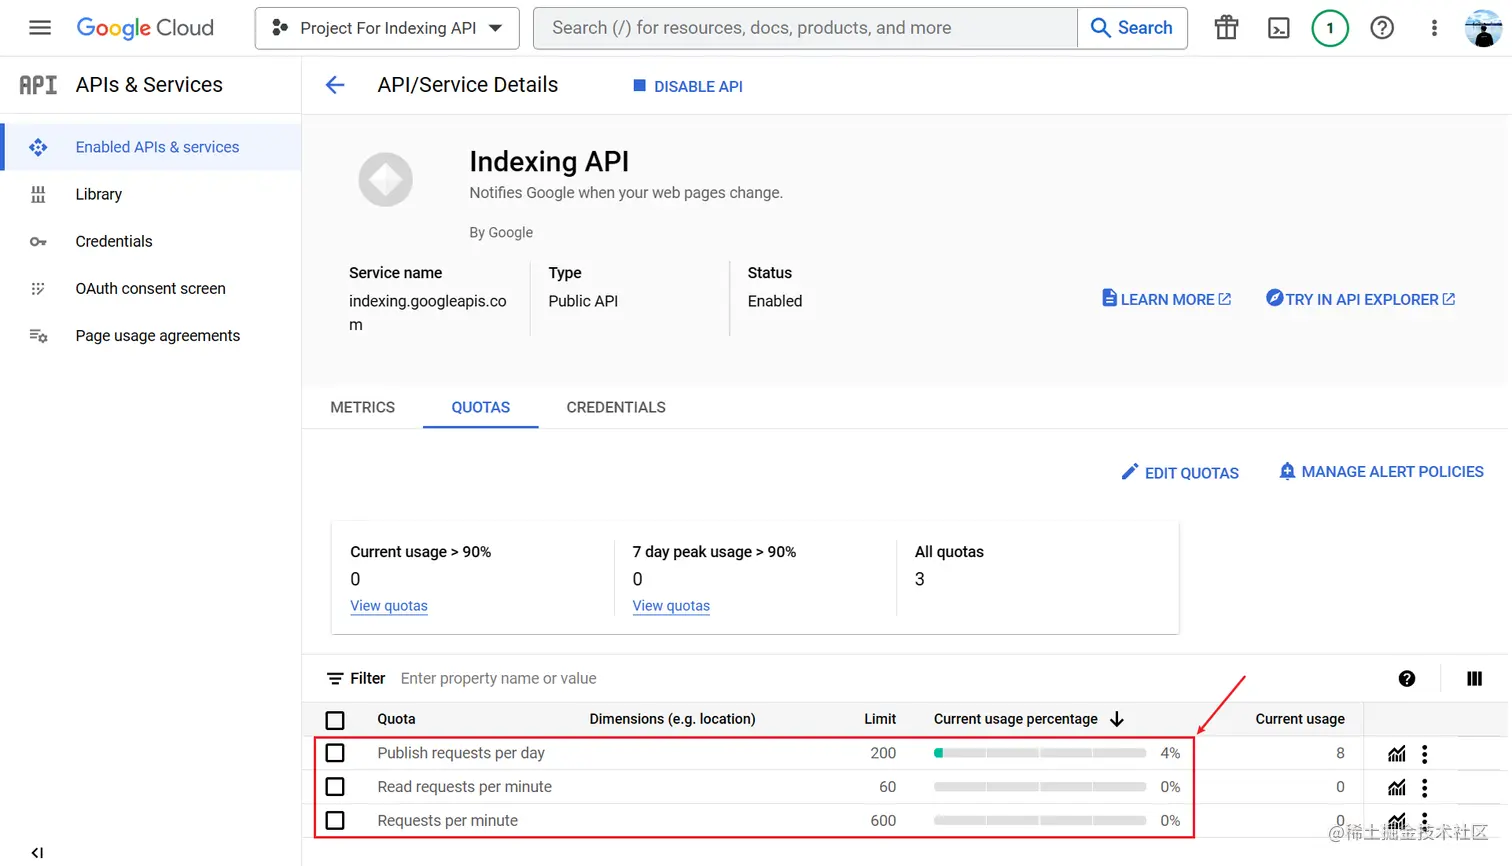Image resolution: width=1512 pixels, height=866 pixels.
Task: Toggle the select-all quotas checkbox
Action: coord(335,720)
